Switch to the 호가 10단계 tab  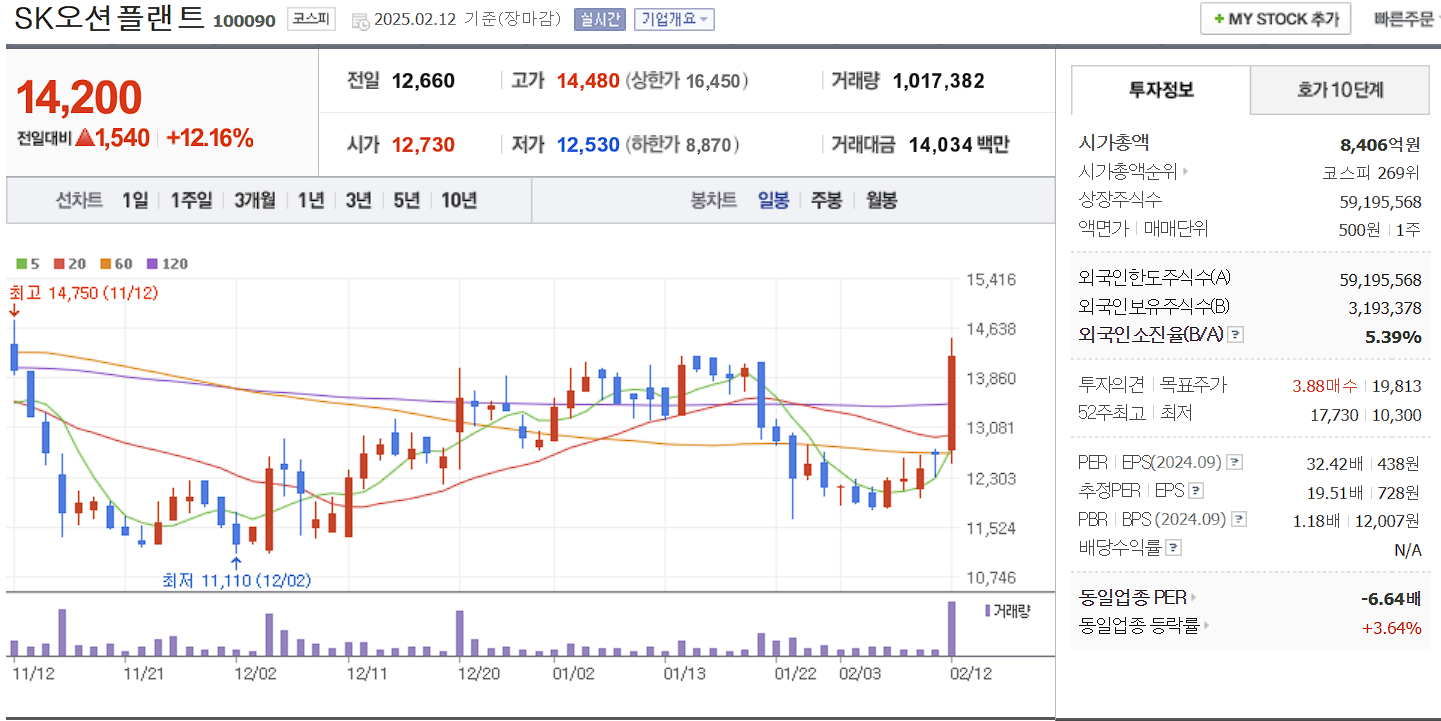1339,89
